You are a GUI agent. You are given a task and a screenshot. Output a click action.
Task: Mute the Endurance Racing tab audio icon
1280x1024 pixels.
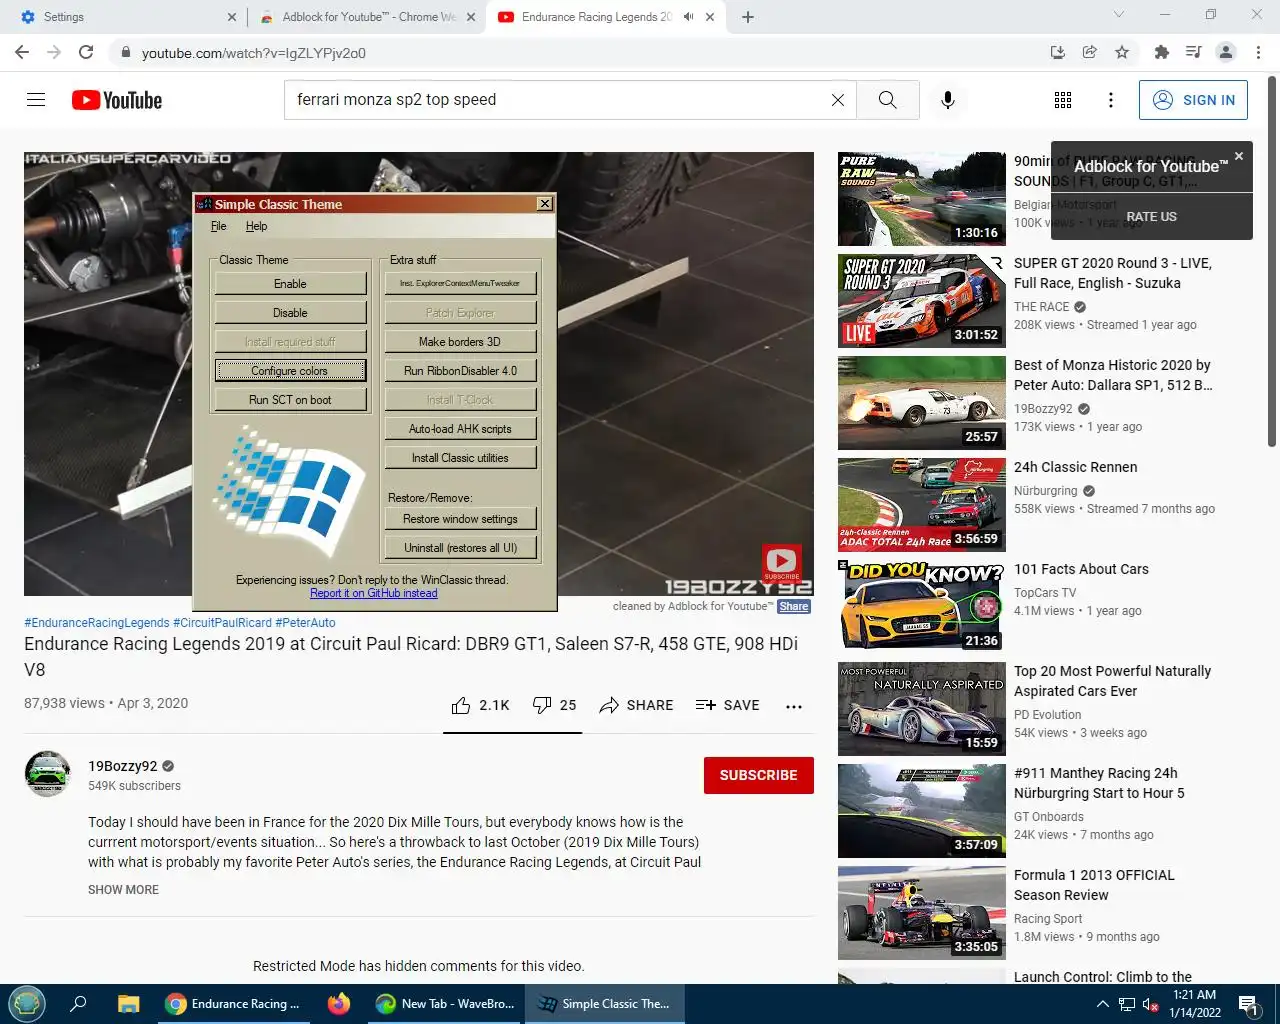pyautogui.click(x=688, y=17)
